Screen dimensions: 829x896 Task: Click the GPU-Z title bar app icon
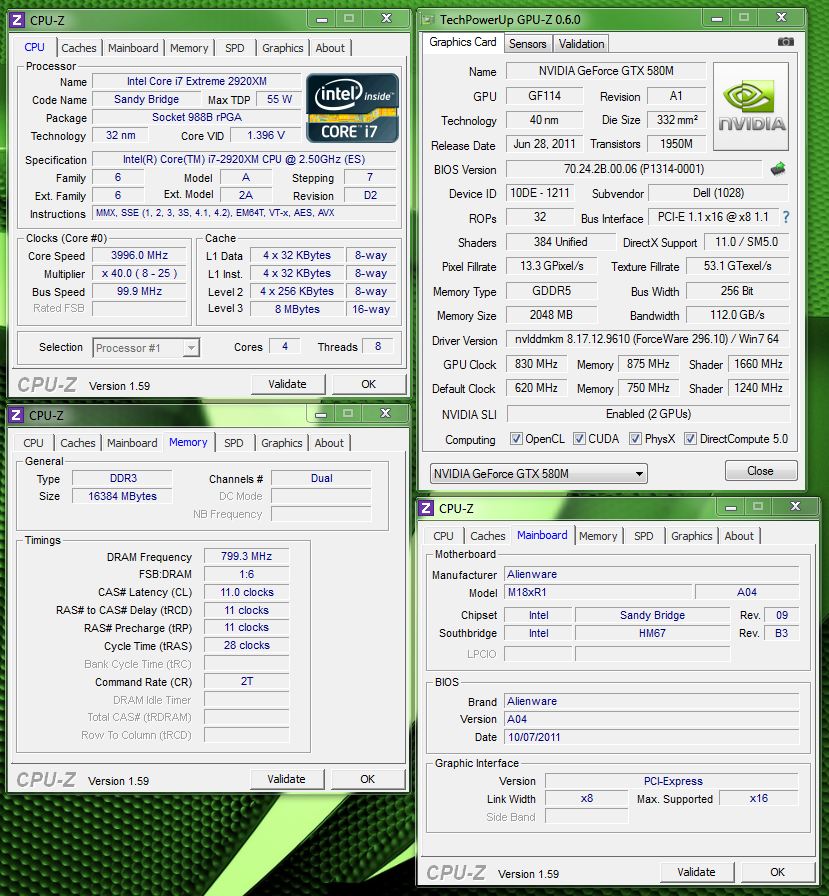tap(428, 20)
